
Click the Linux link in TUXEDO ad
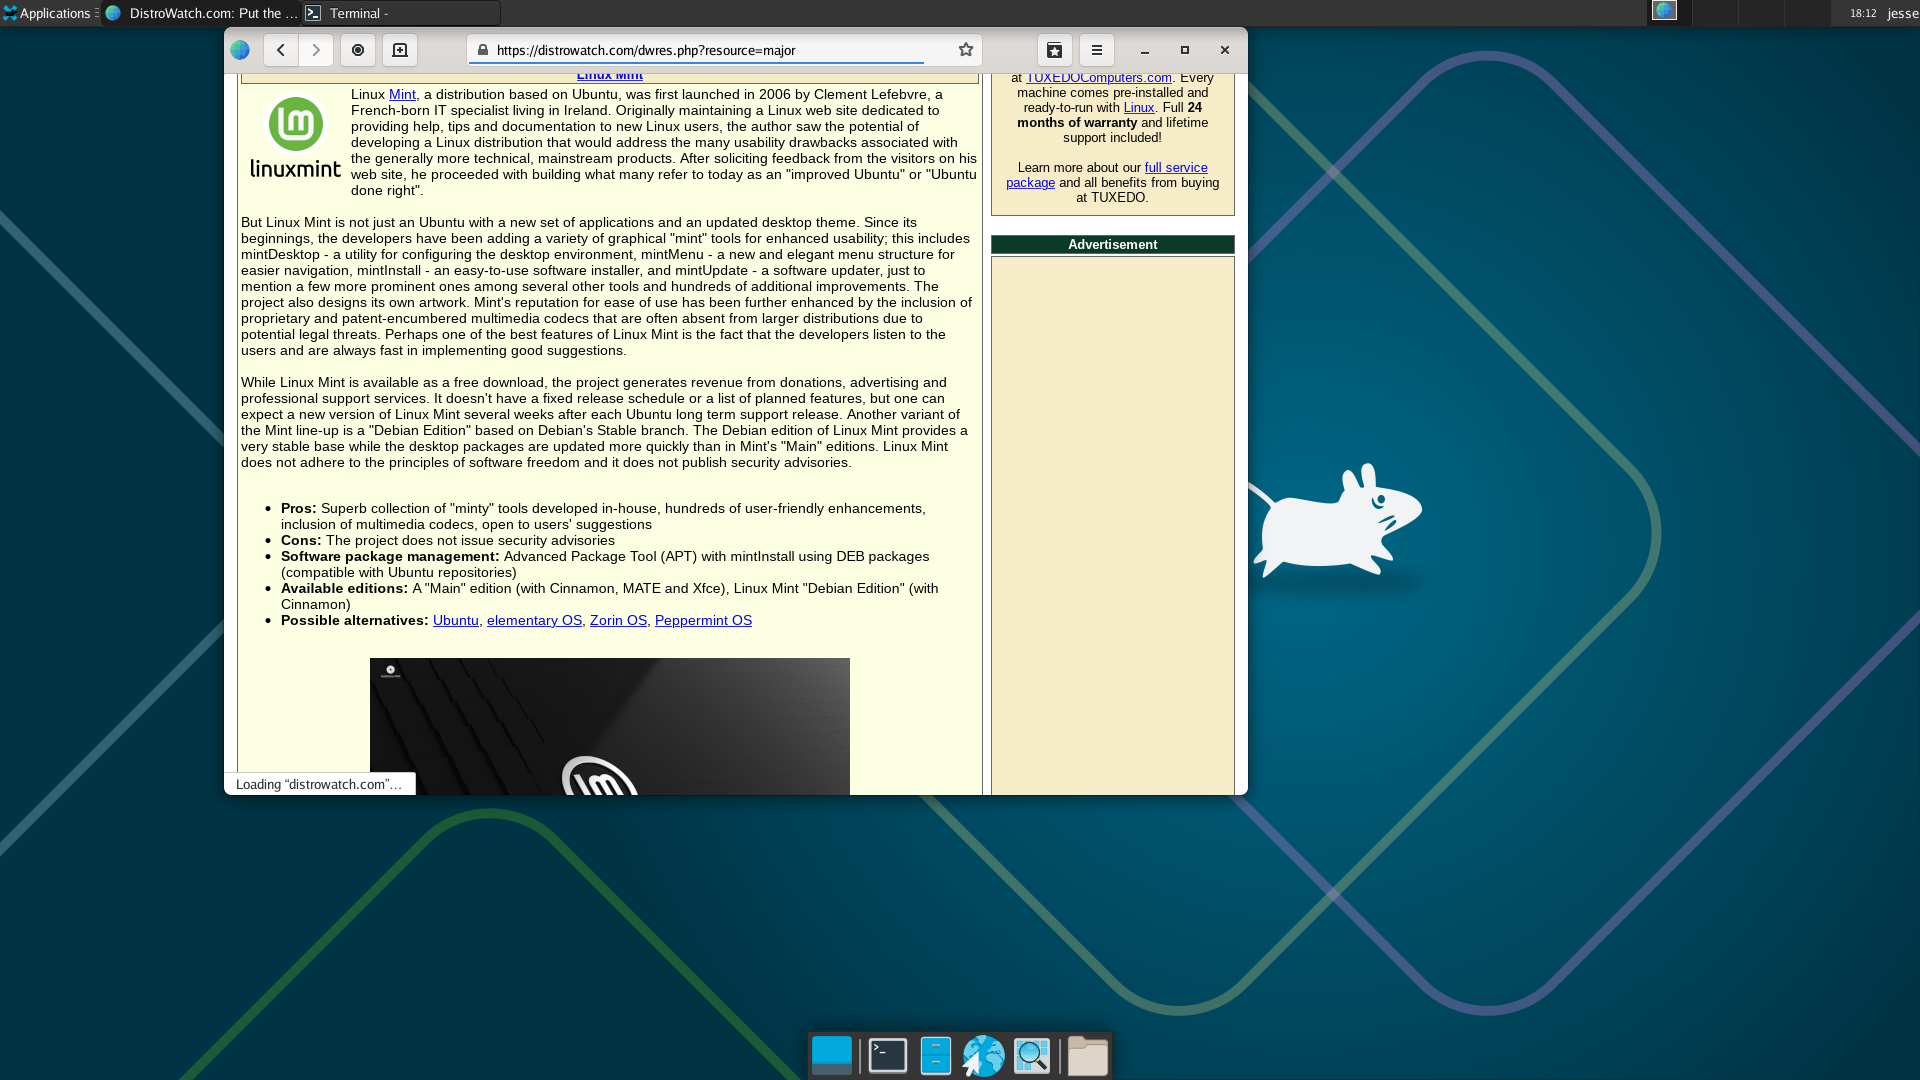tap(1139, 107)
